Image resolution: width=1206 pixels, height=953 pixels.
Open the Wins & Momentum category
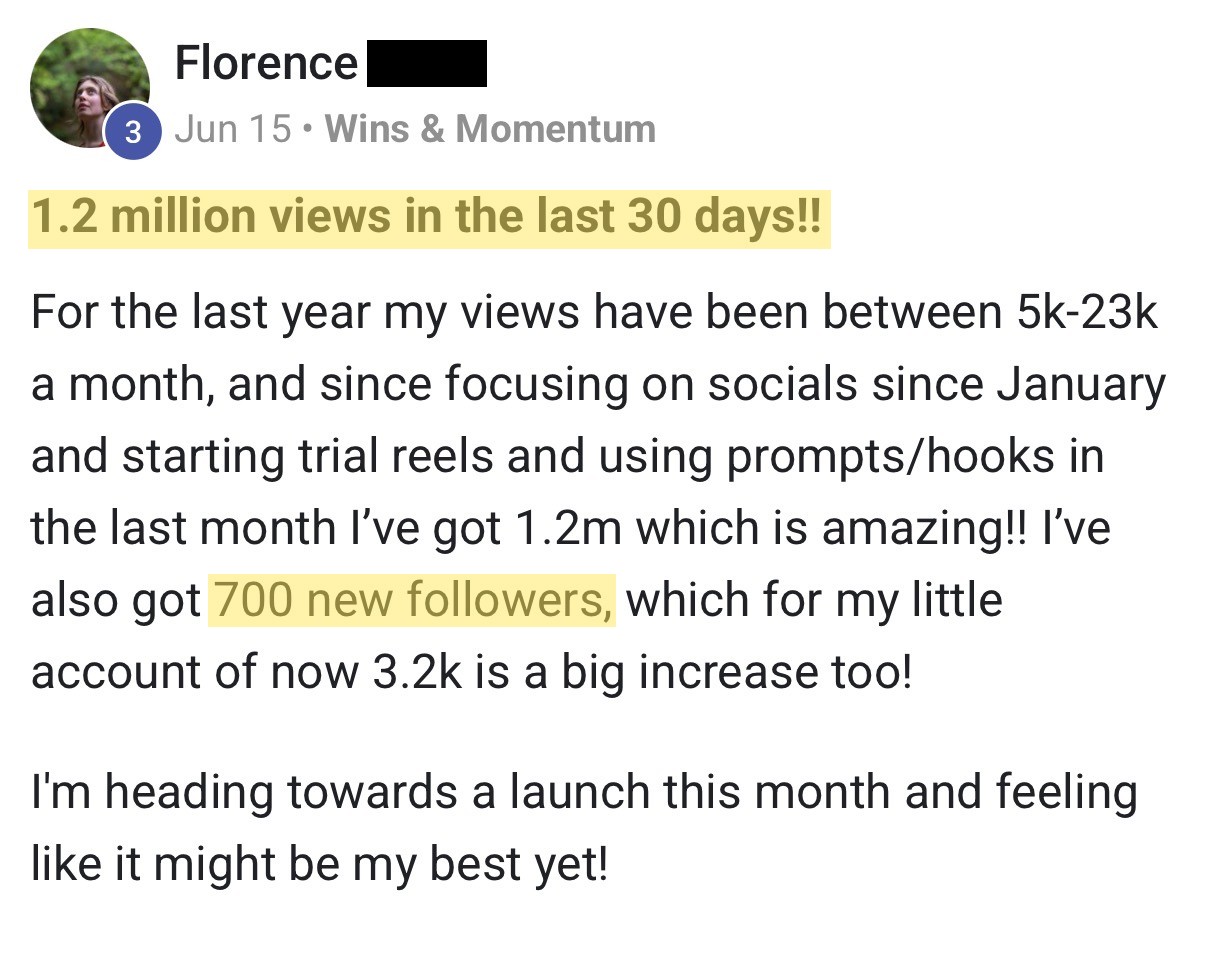coord(490,128)
